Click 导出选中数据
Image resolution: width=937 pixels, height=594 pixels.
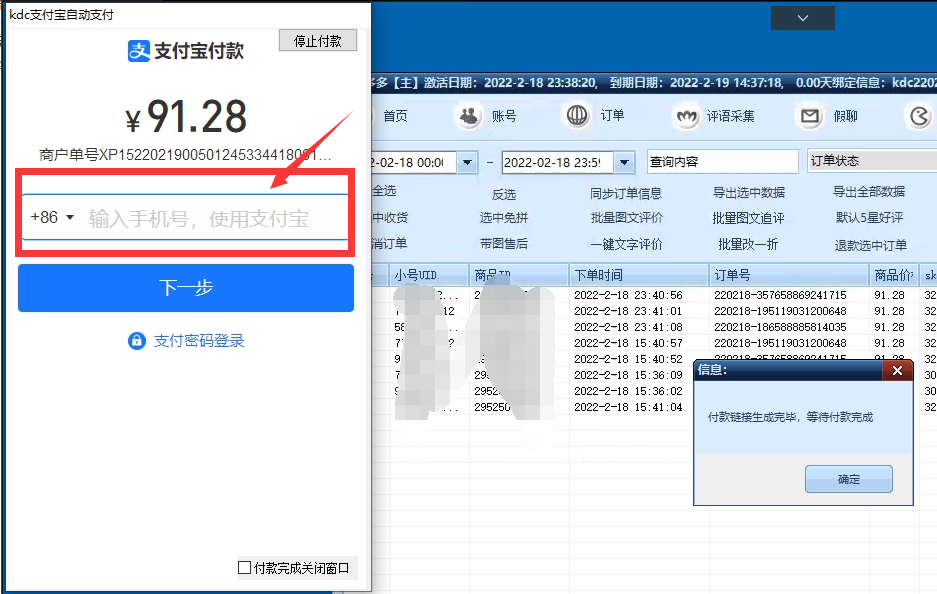[x=749, y=192]
